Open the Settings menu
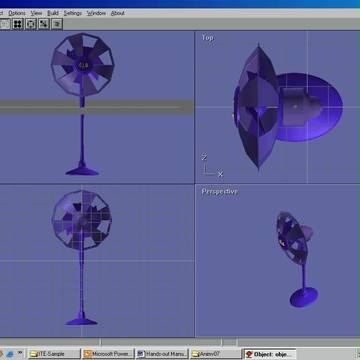 click(73, 13)
